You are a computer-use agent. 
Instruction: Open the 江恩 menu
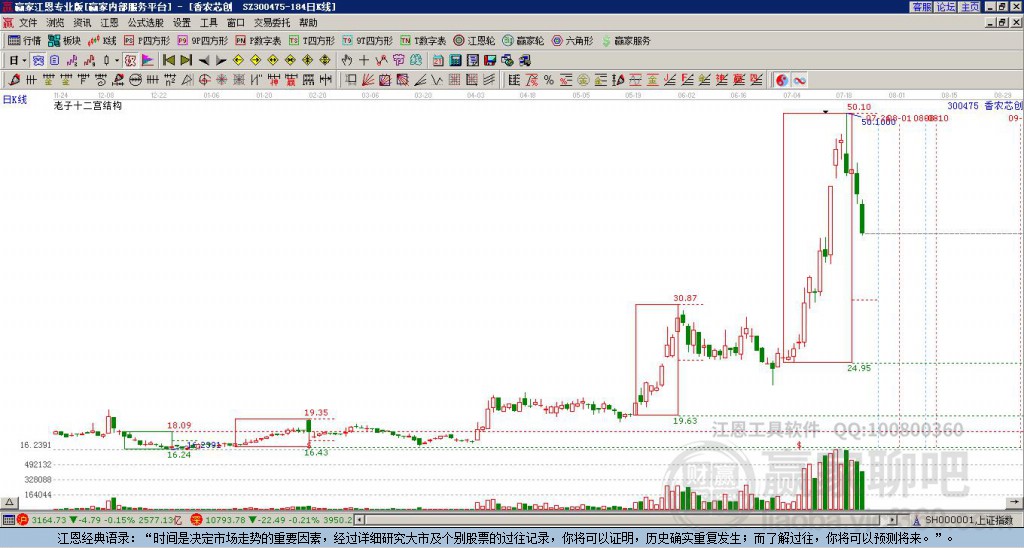(x=110, y=23)
